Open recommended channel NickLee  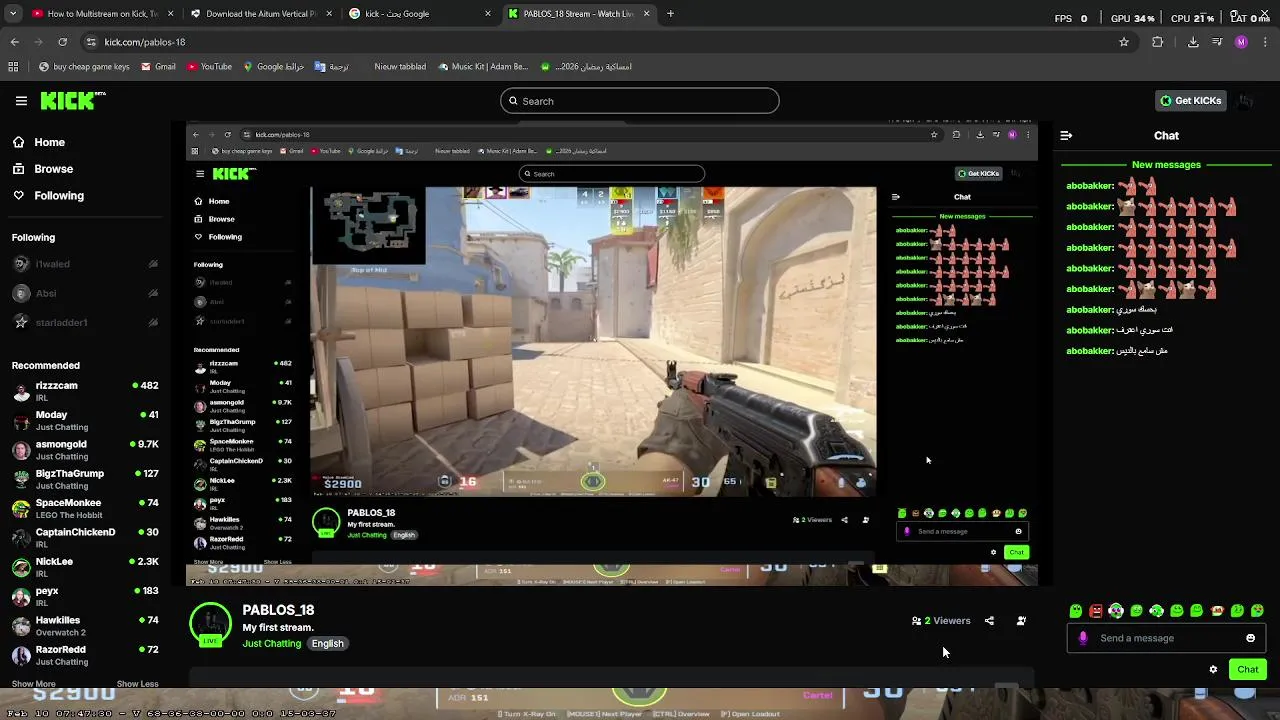[x=85, y=567]
